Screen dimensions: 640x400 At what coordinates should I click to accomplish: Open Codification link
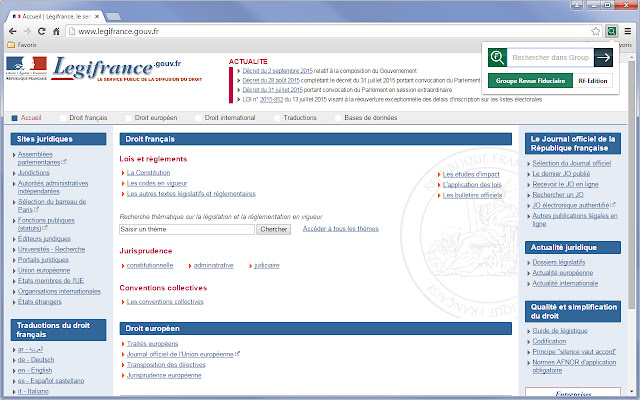[549, 341]
